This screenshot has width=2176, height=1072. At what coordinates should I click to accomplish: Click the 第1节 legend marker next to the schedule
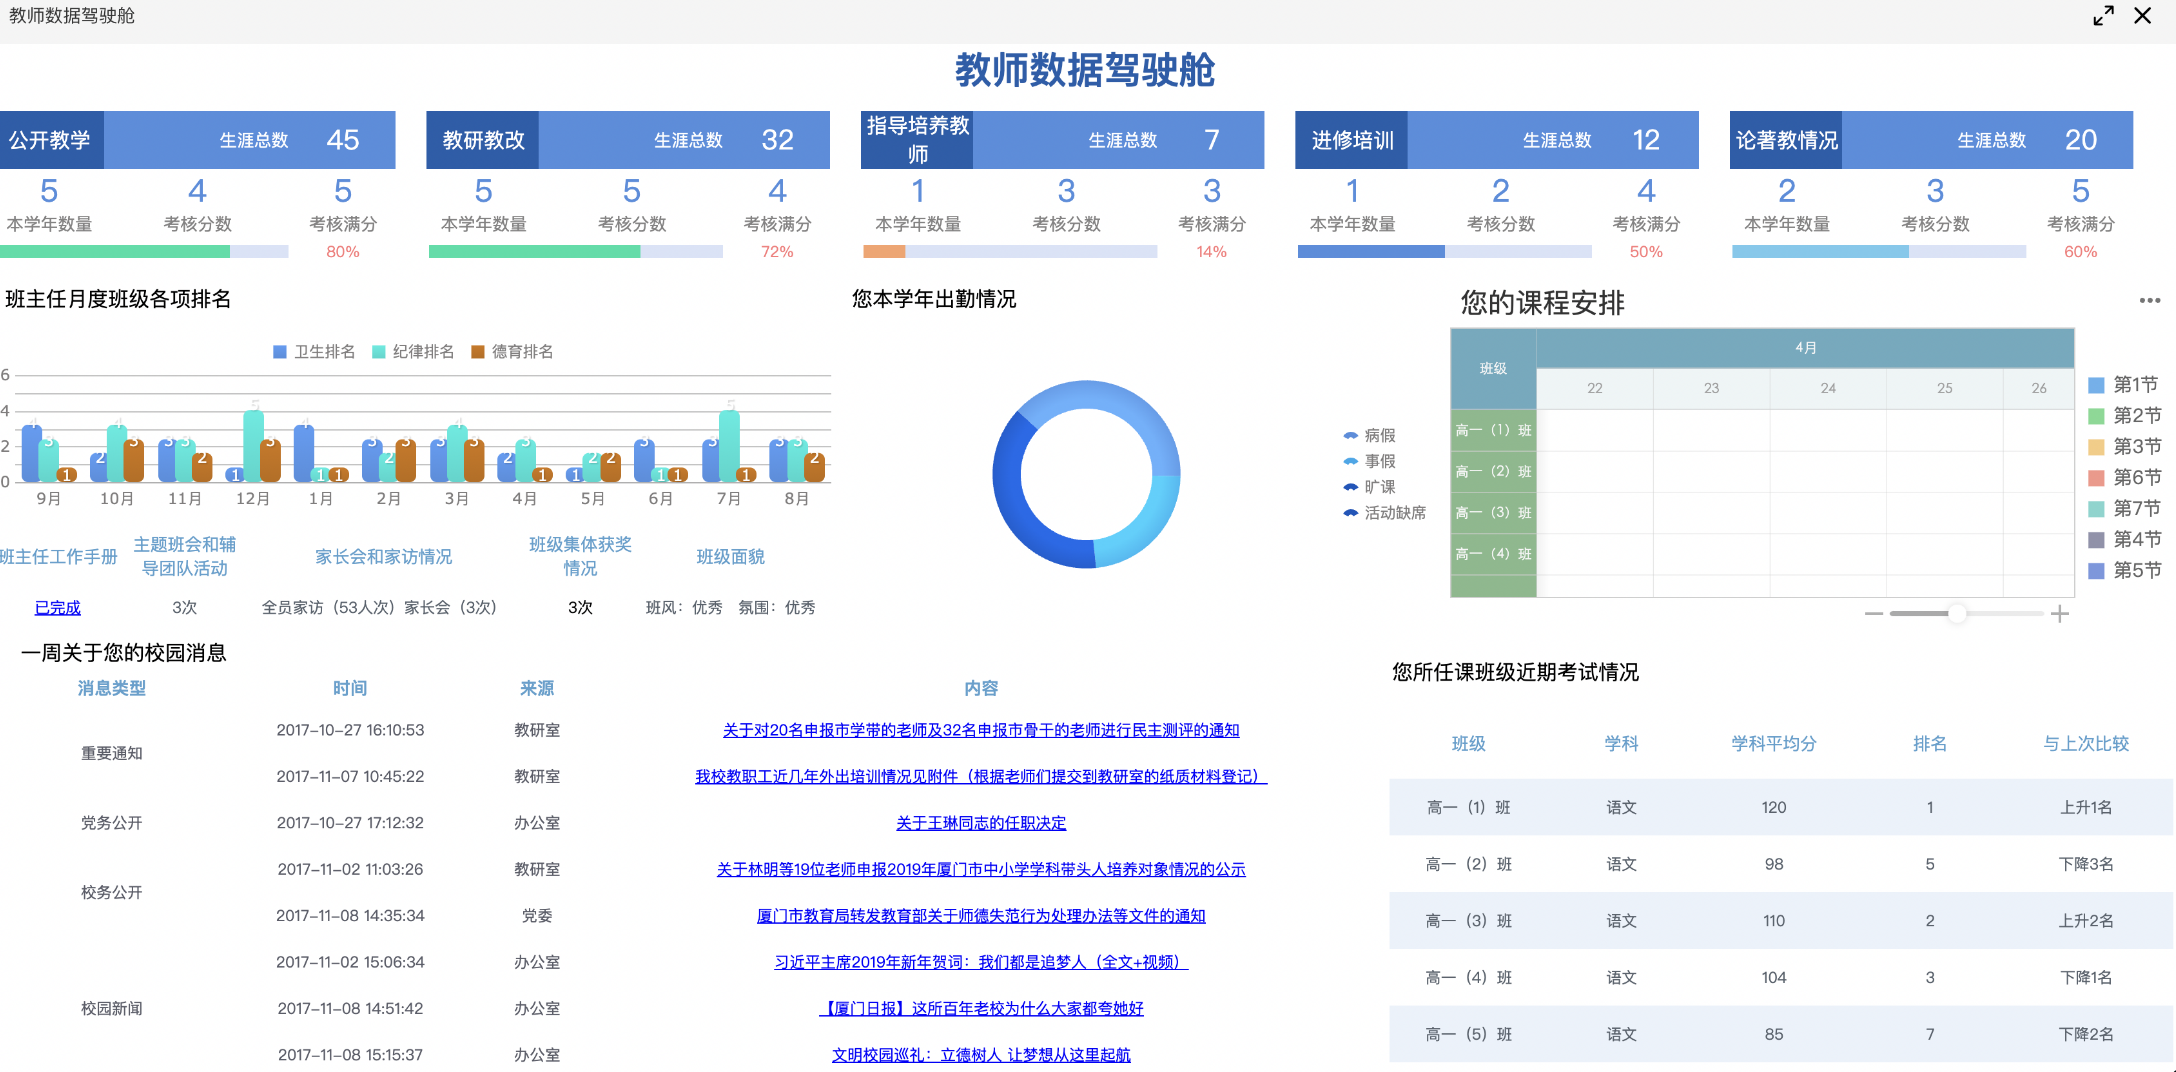(x=2097, y=384)
